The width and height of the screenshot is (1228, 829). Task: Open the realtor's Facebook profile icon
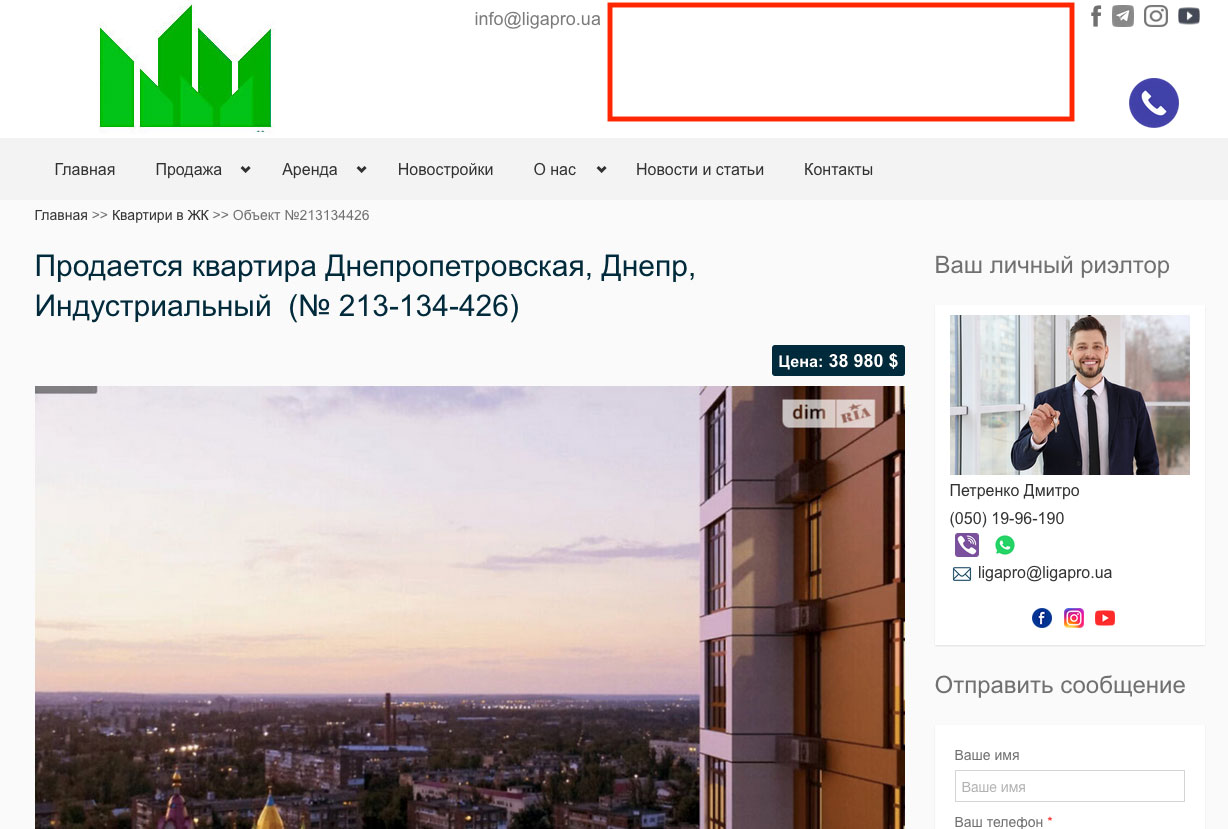(x=1042, y=618)
